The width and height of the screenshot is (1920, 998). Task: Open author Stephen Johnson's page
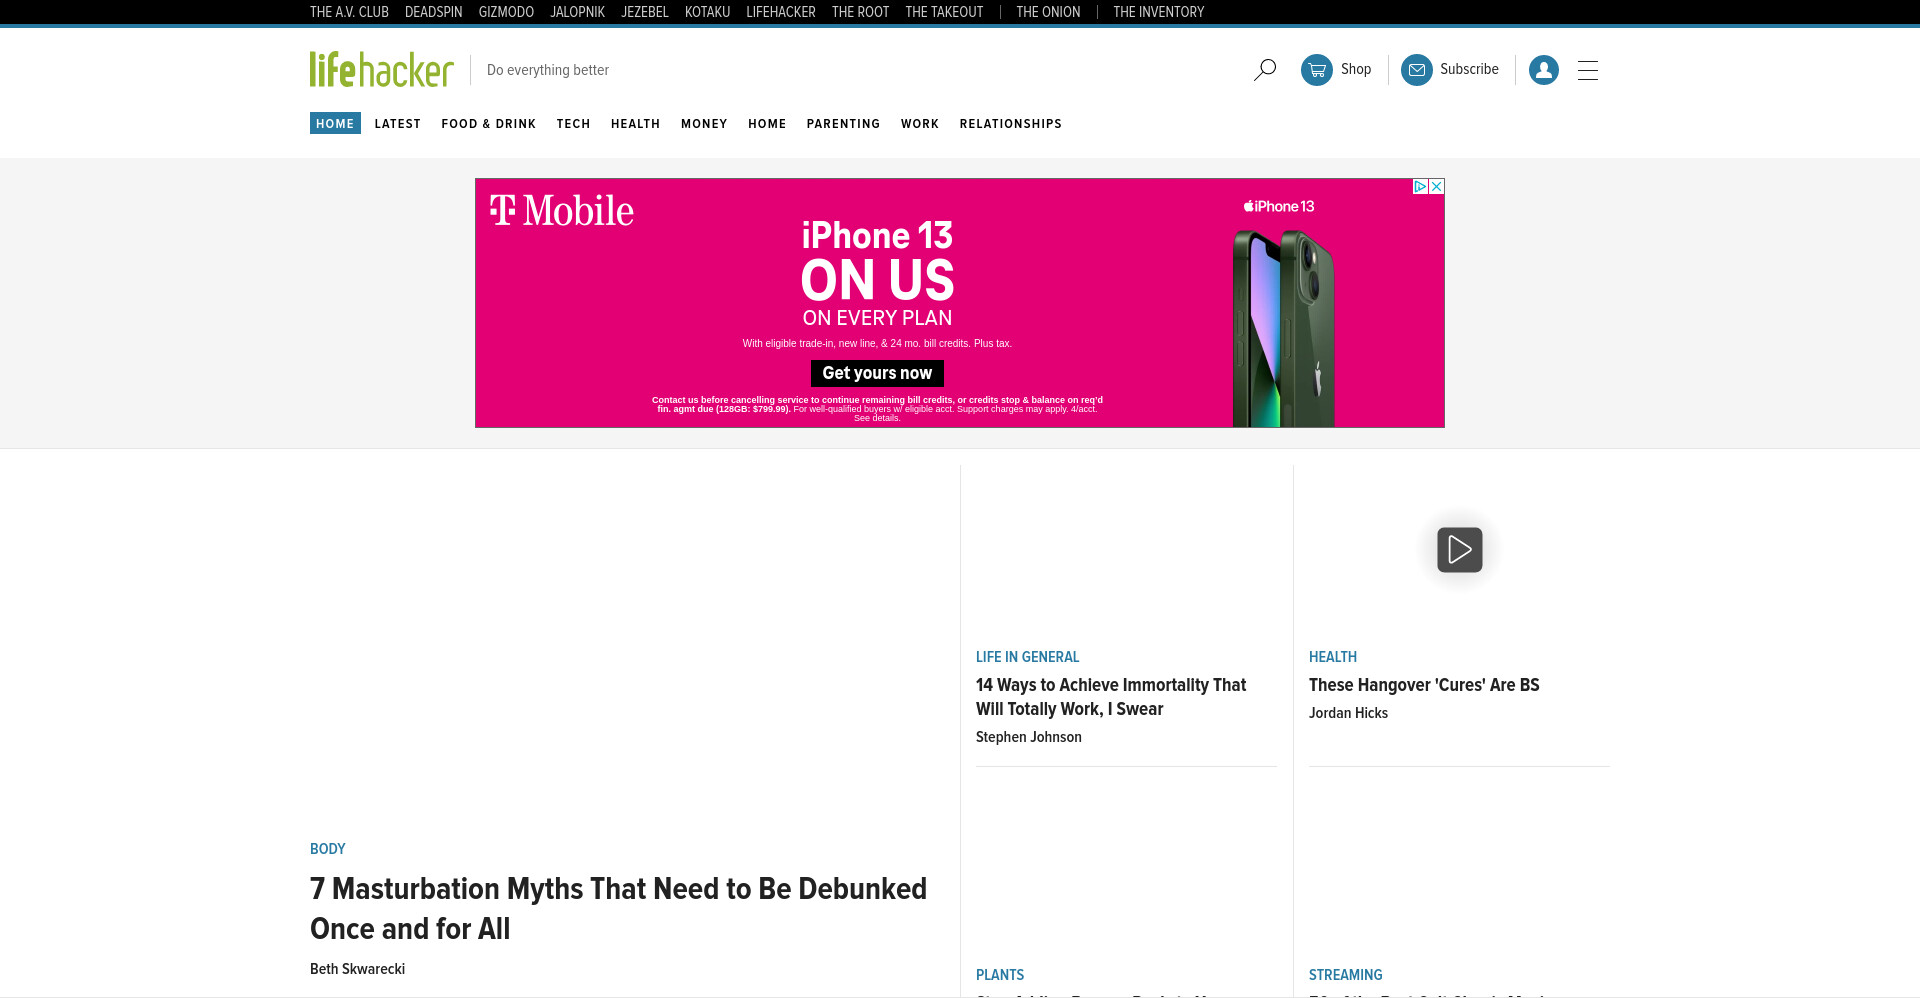coord(1029,737)
